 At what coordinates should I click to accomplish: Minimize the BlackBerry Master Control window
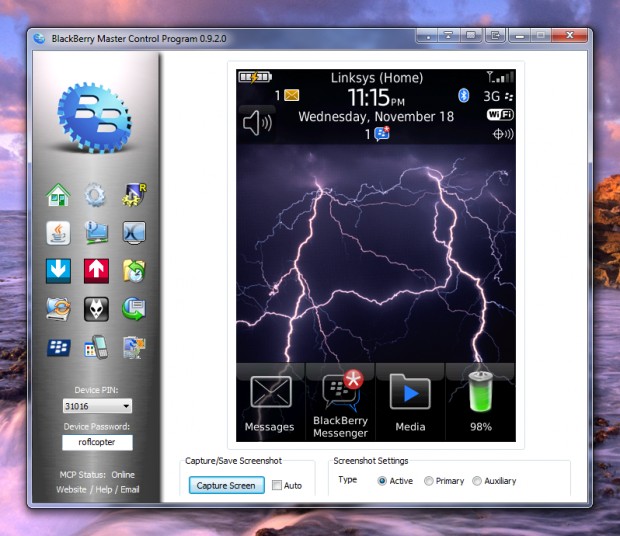(x=520, y=36)
